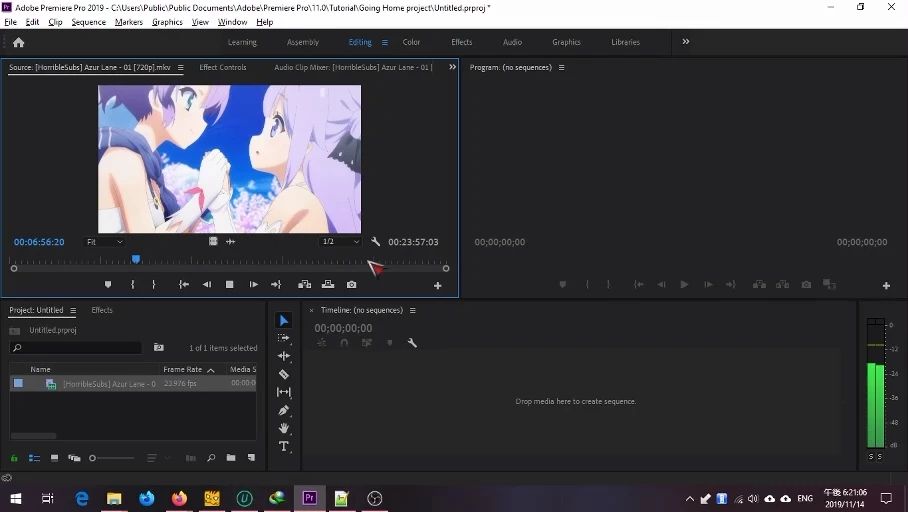908x512 pixels.
Task: Open Timeline display settings wrench
Action: pyautogui.click(x=412, y=343)
